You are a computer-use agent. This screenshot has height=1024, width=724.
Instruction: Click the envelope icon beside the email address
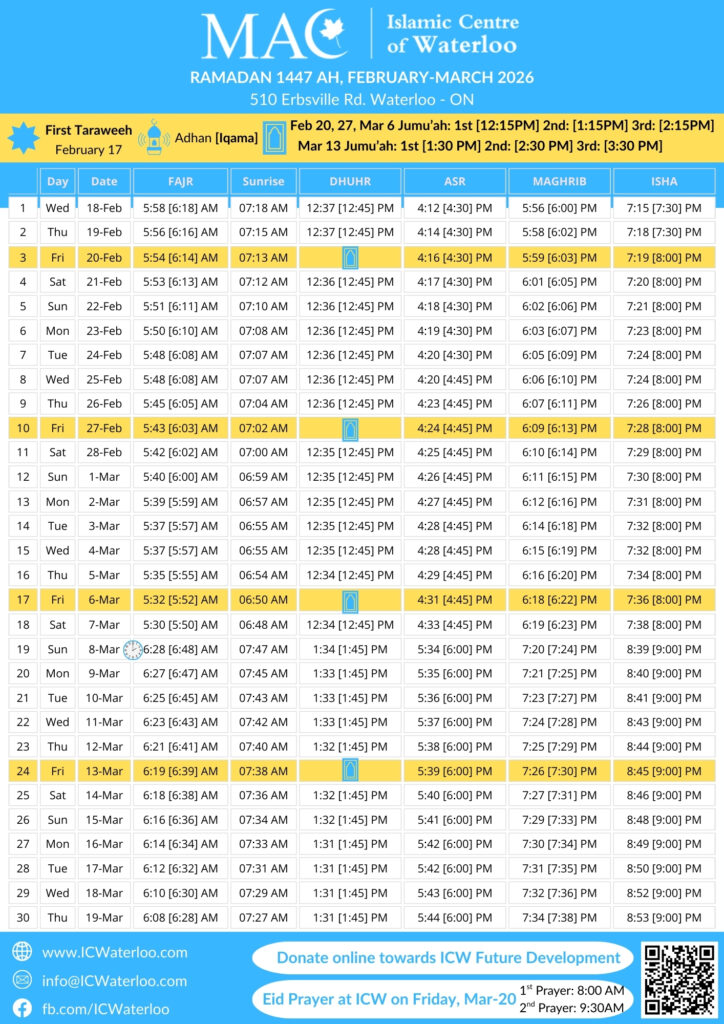pyautogui.click(x=22, y=981)
